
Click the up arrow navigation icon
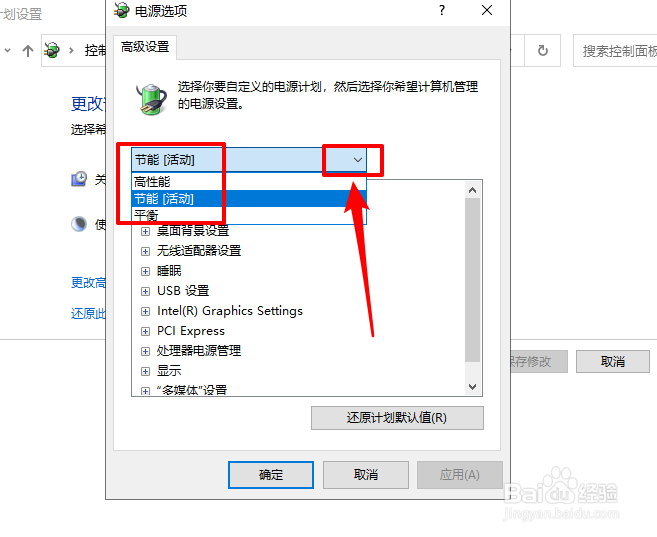click(28, 51)
